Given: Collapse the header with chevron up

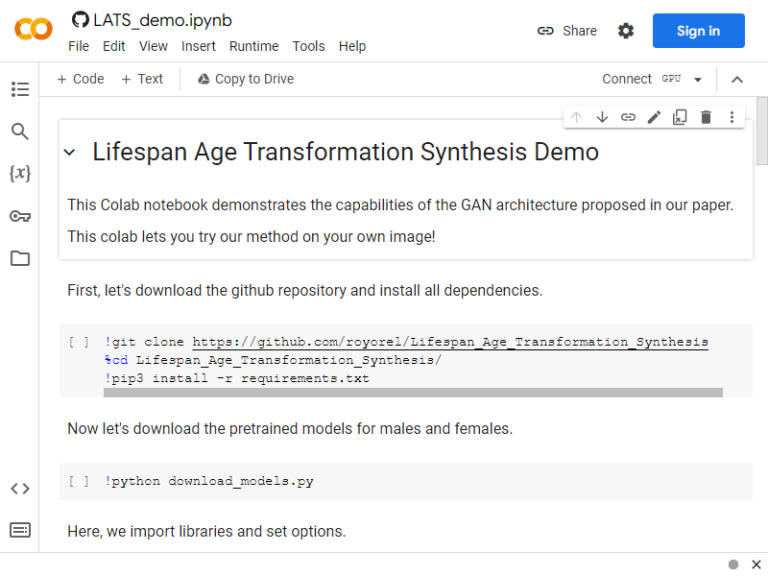Looking at the screenshot, I should click(x=737, y=79).
